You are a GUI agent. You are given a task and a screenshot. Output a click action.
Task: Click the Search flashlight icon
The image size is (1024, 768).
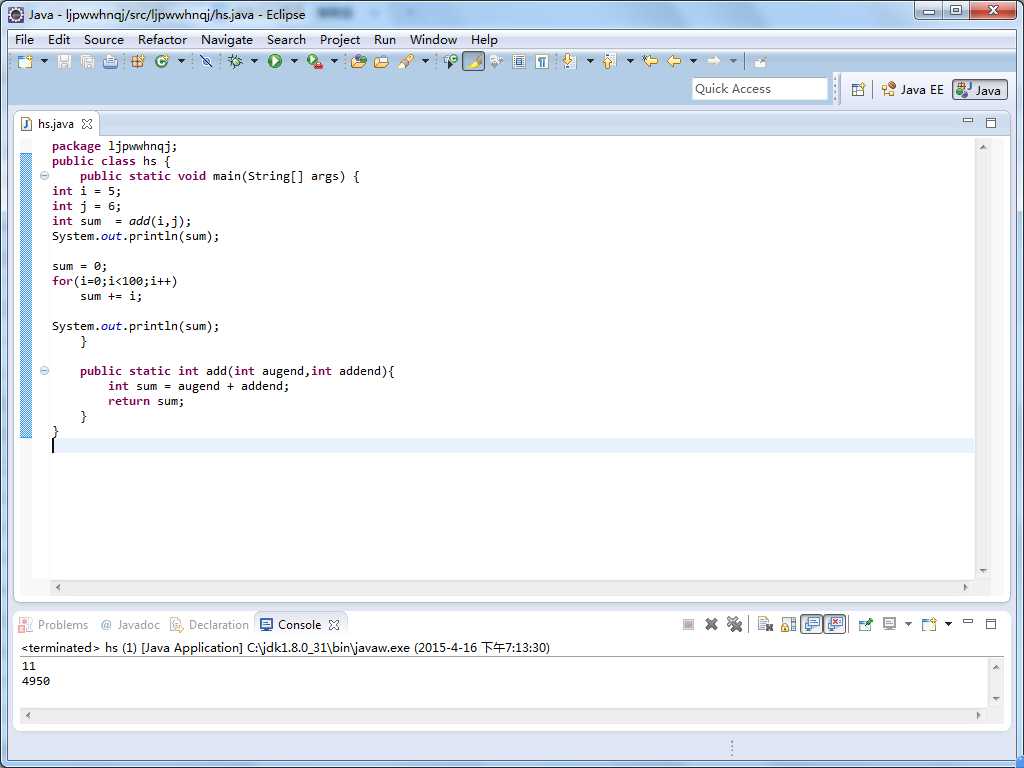coord(406,62)
